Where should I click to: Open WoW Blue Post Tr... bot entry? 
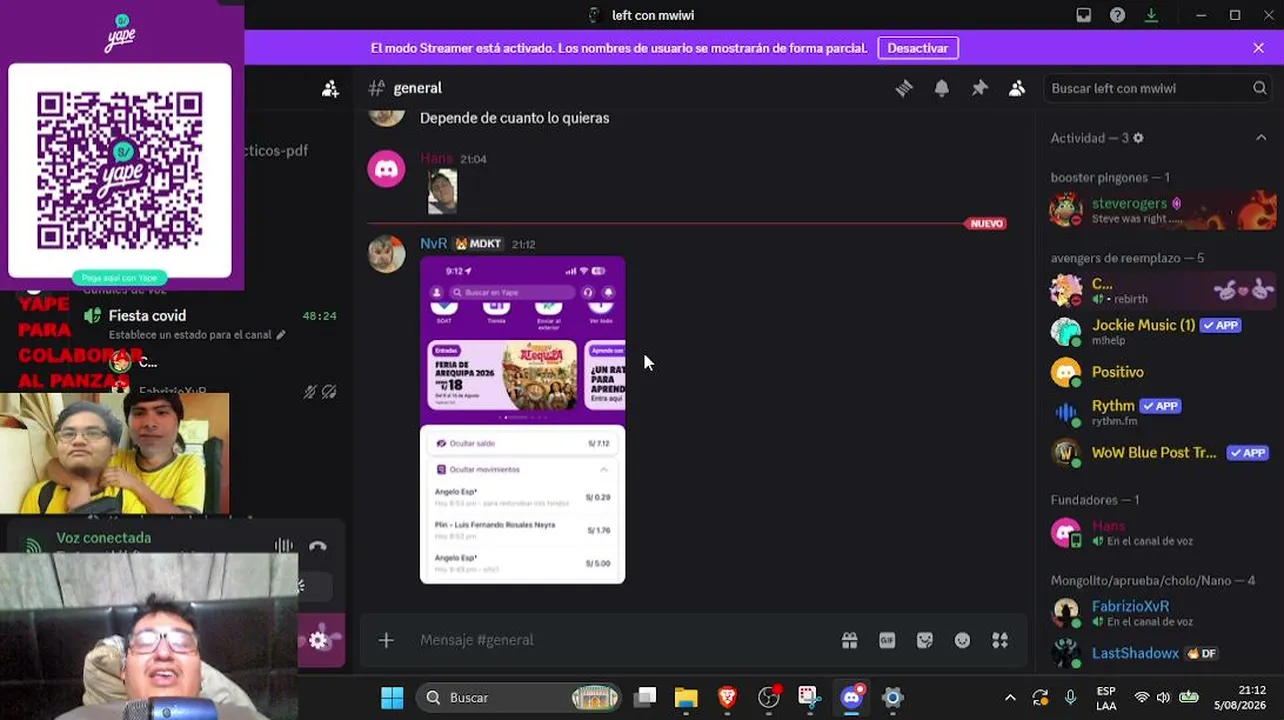1163,452
